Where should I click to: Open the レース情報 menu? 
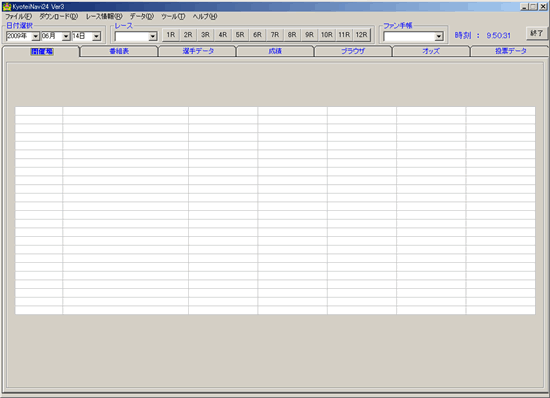[104, 16]
